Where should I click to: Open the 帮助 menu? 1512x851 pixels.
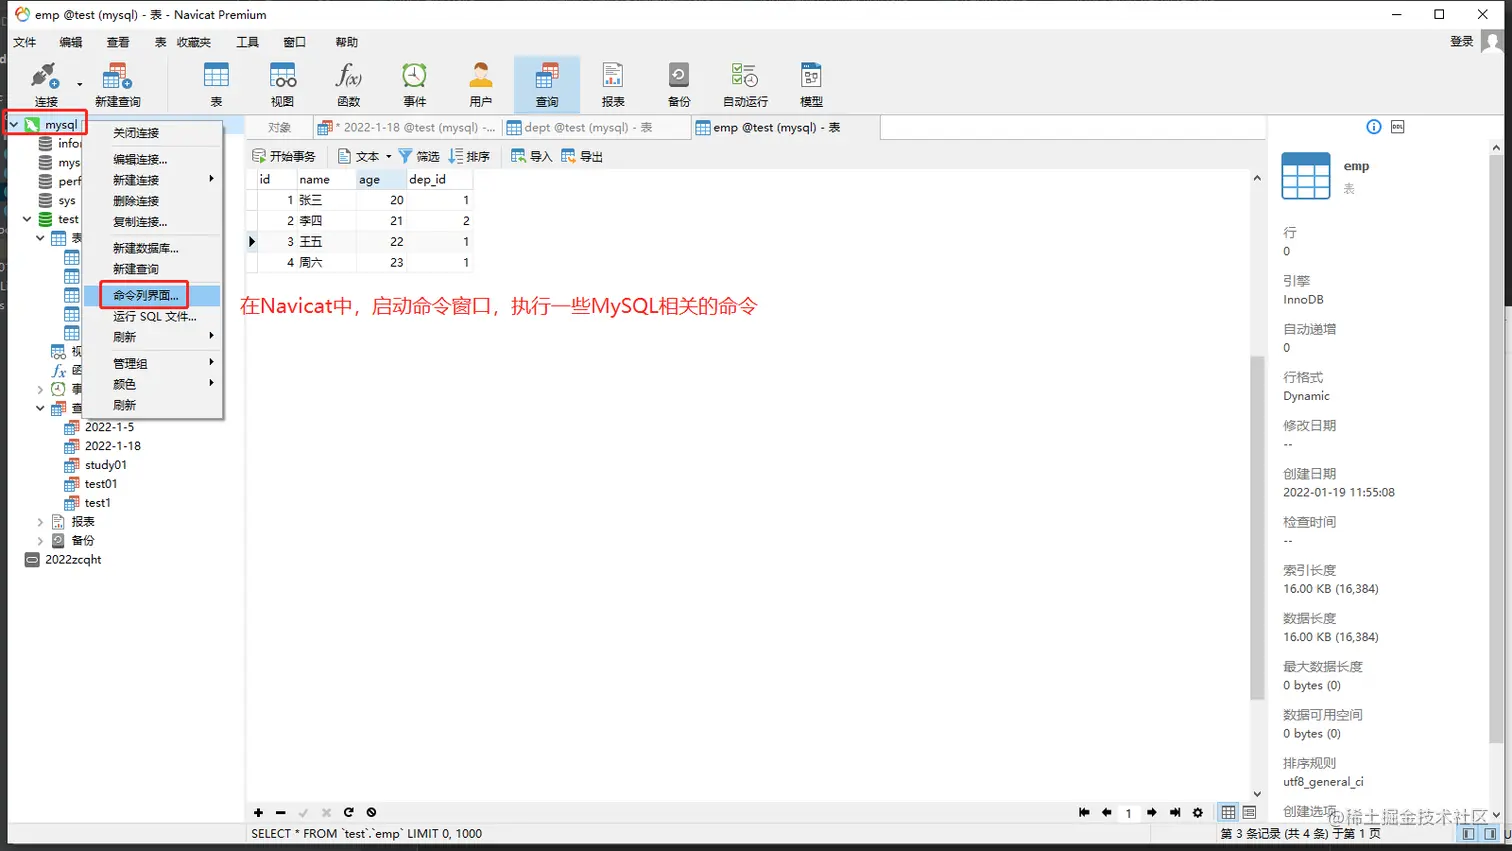coord(347,42)
